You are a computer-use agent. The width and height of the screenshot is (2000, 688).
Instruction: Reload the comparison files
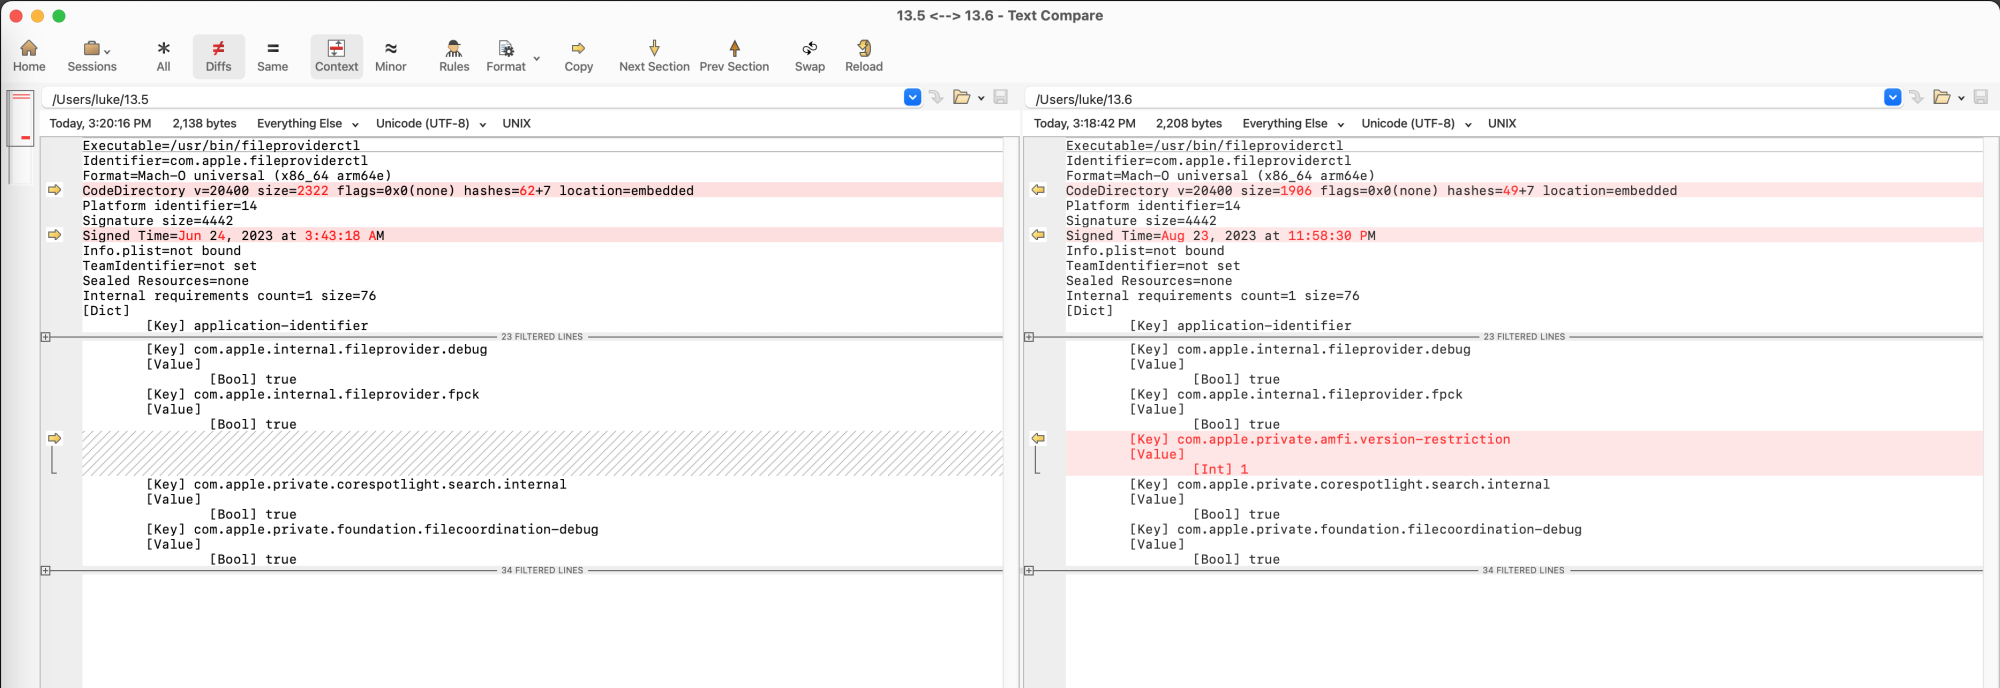pos(863,55)
